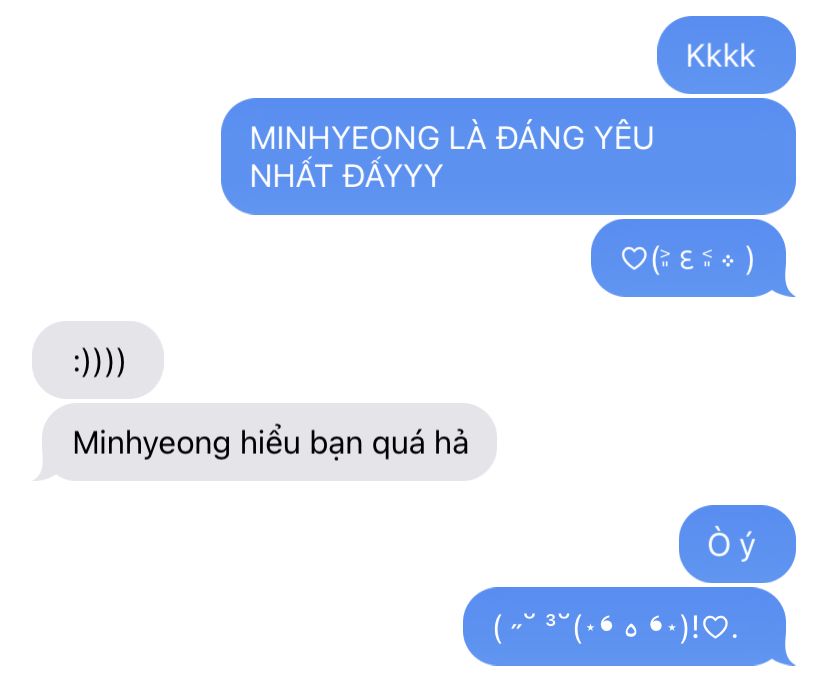Tap the four-dot sparkle symbol in kaomoji
This screenshot has height=687, width=828.
(727, 261)
